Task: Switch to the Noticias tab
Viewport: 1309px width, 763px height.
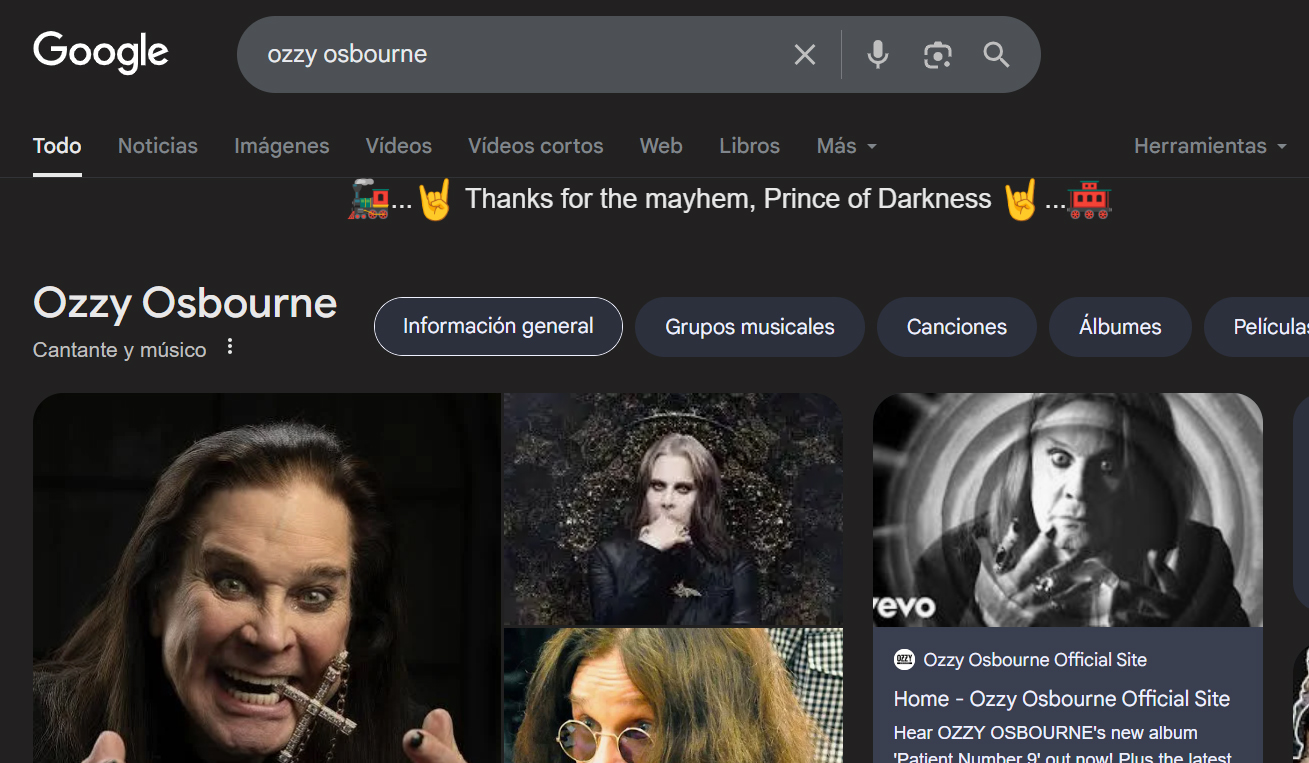Action: (x=158, y=146)
